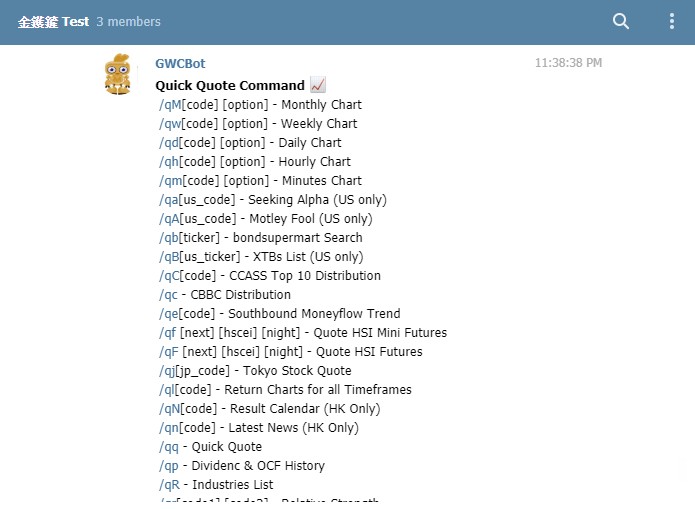Tap the /qf HSI Mini Futures command

pos(168,333)
